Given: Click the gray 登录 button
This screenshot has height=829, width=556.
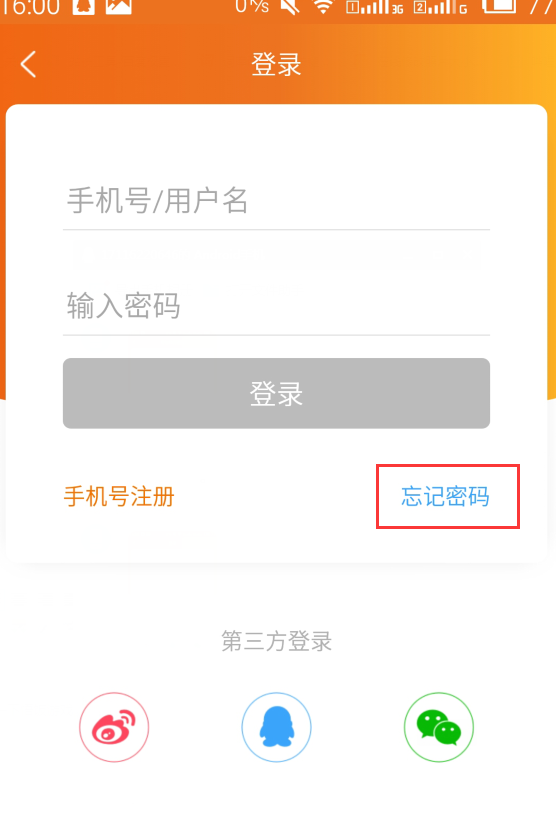Looking at the screenshot, I should point(276,393).
